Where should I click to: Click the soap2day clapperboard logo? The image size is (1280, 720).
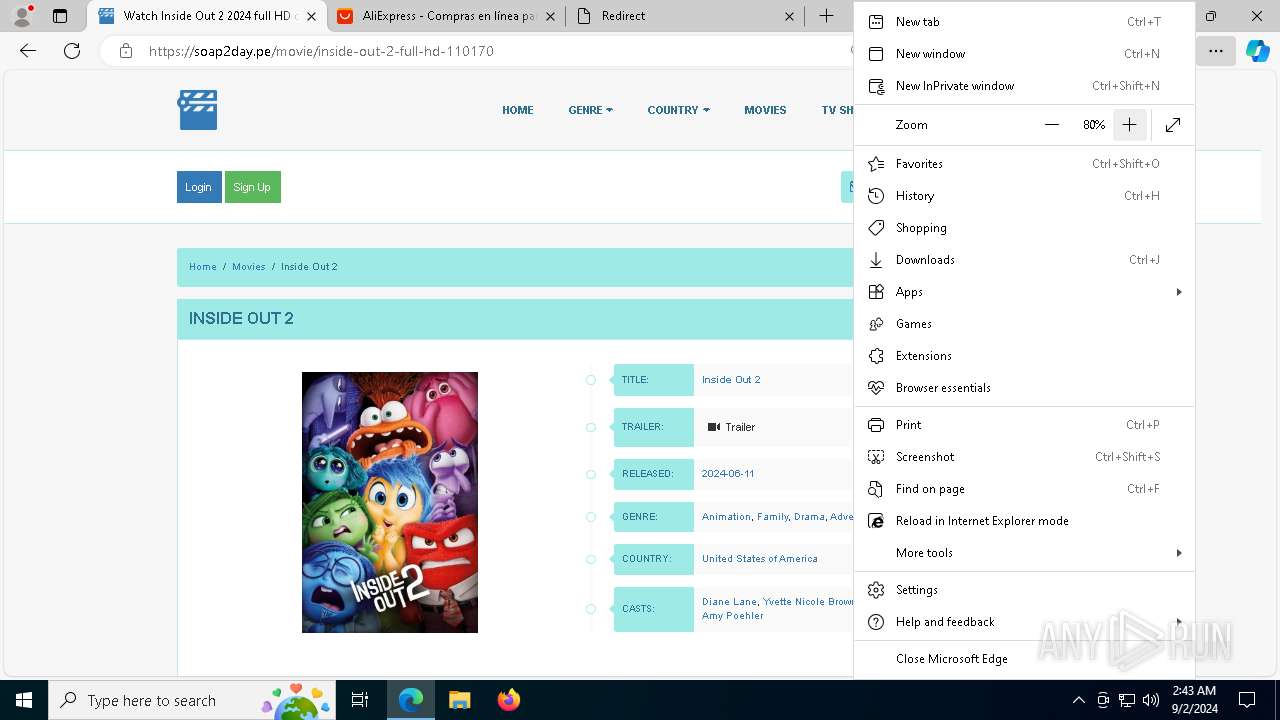coord(198,110)
